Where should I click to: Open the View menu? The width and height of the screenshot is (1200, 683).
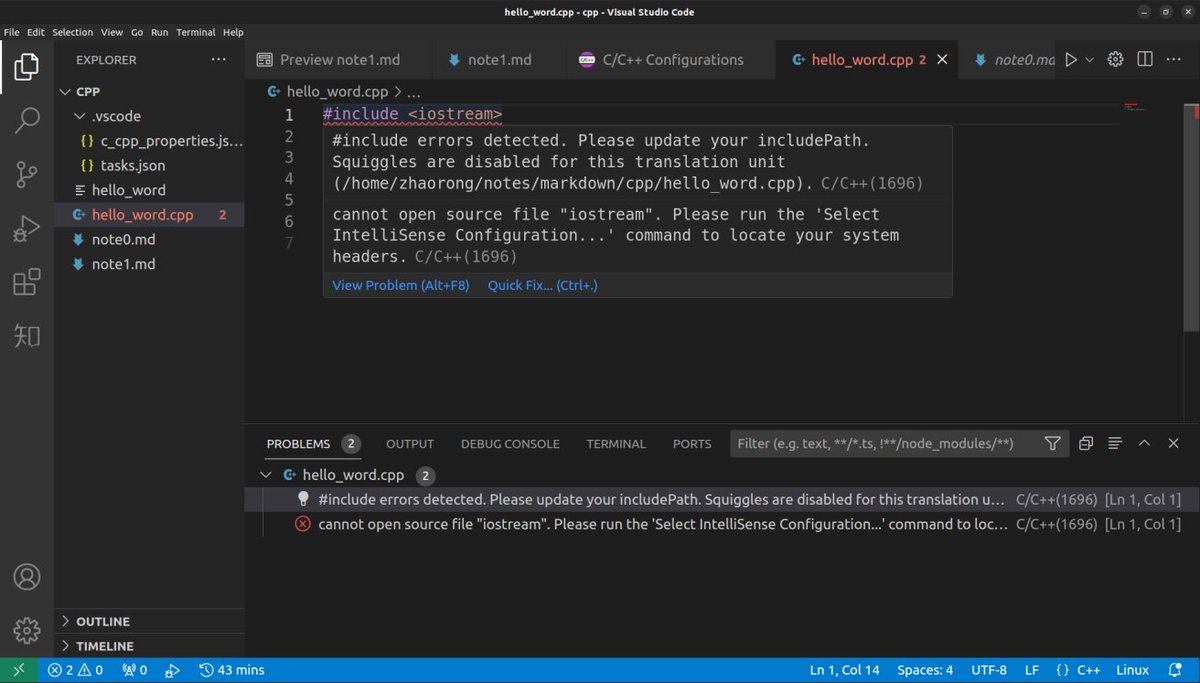click(x=112, y=32)
